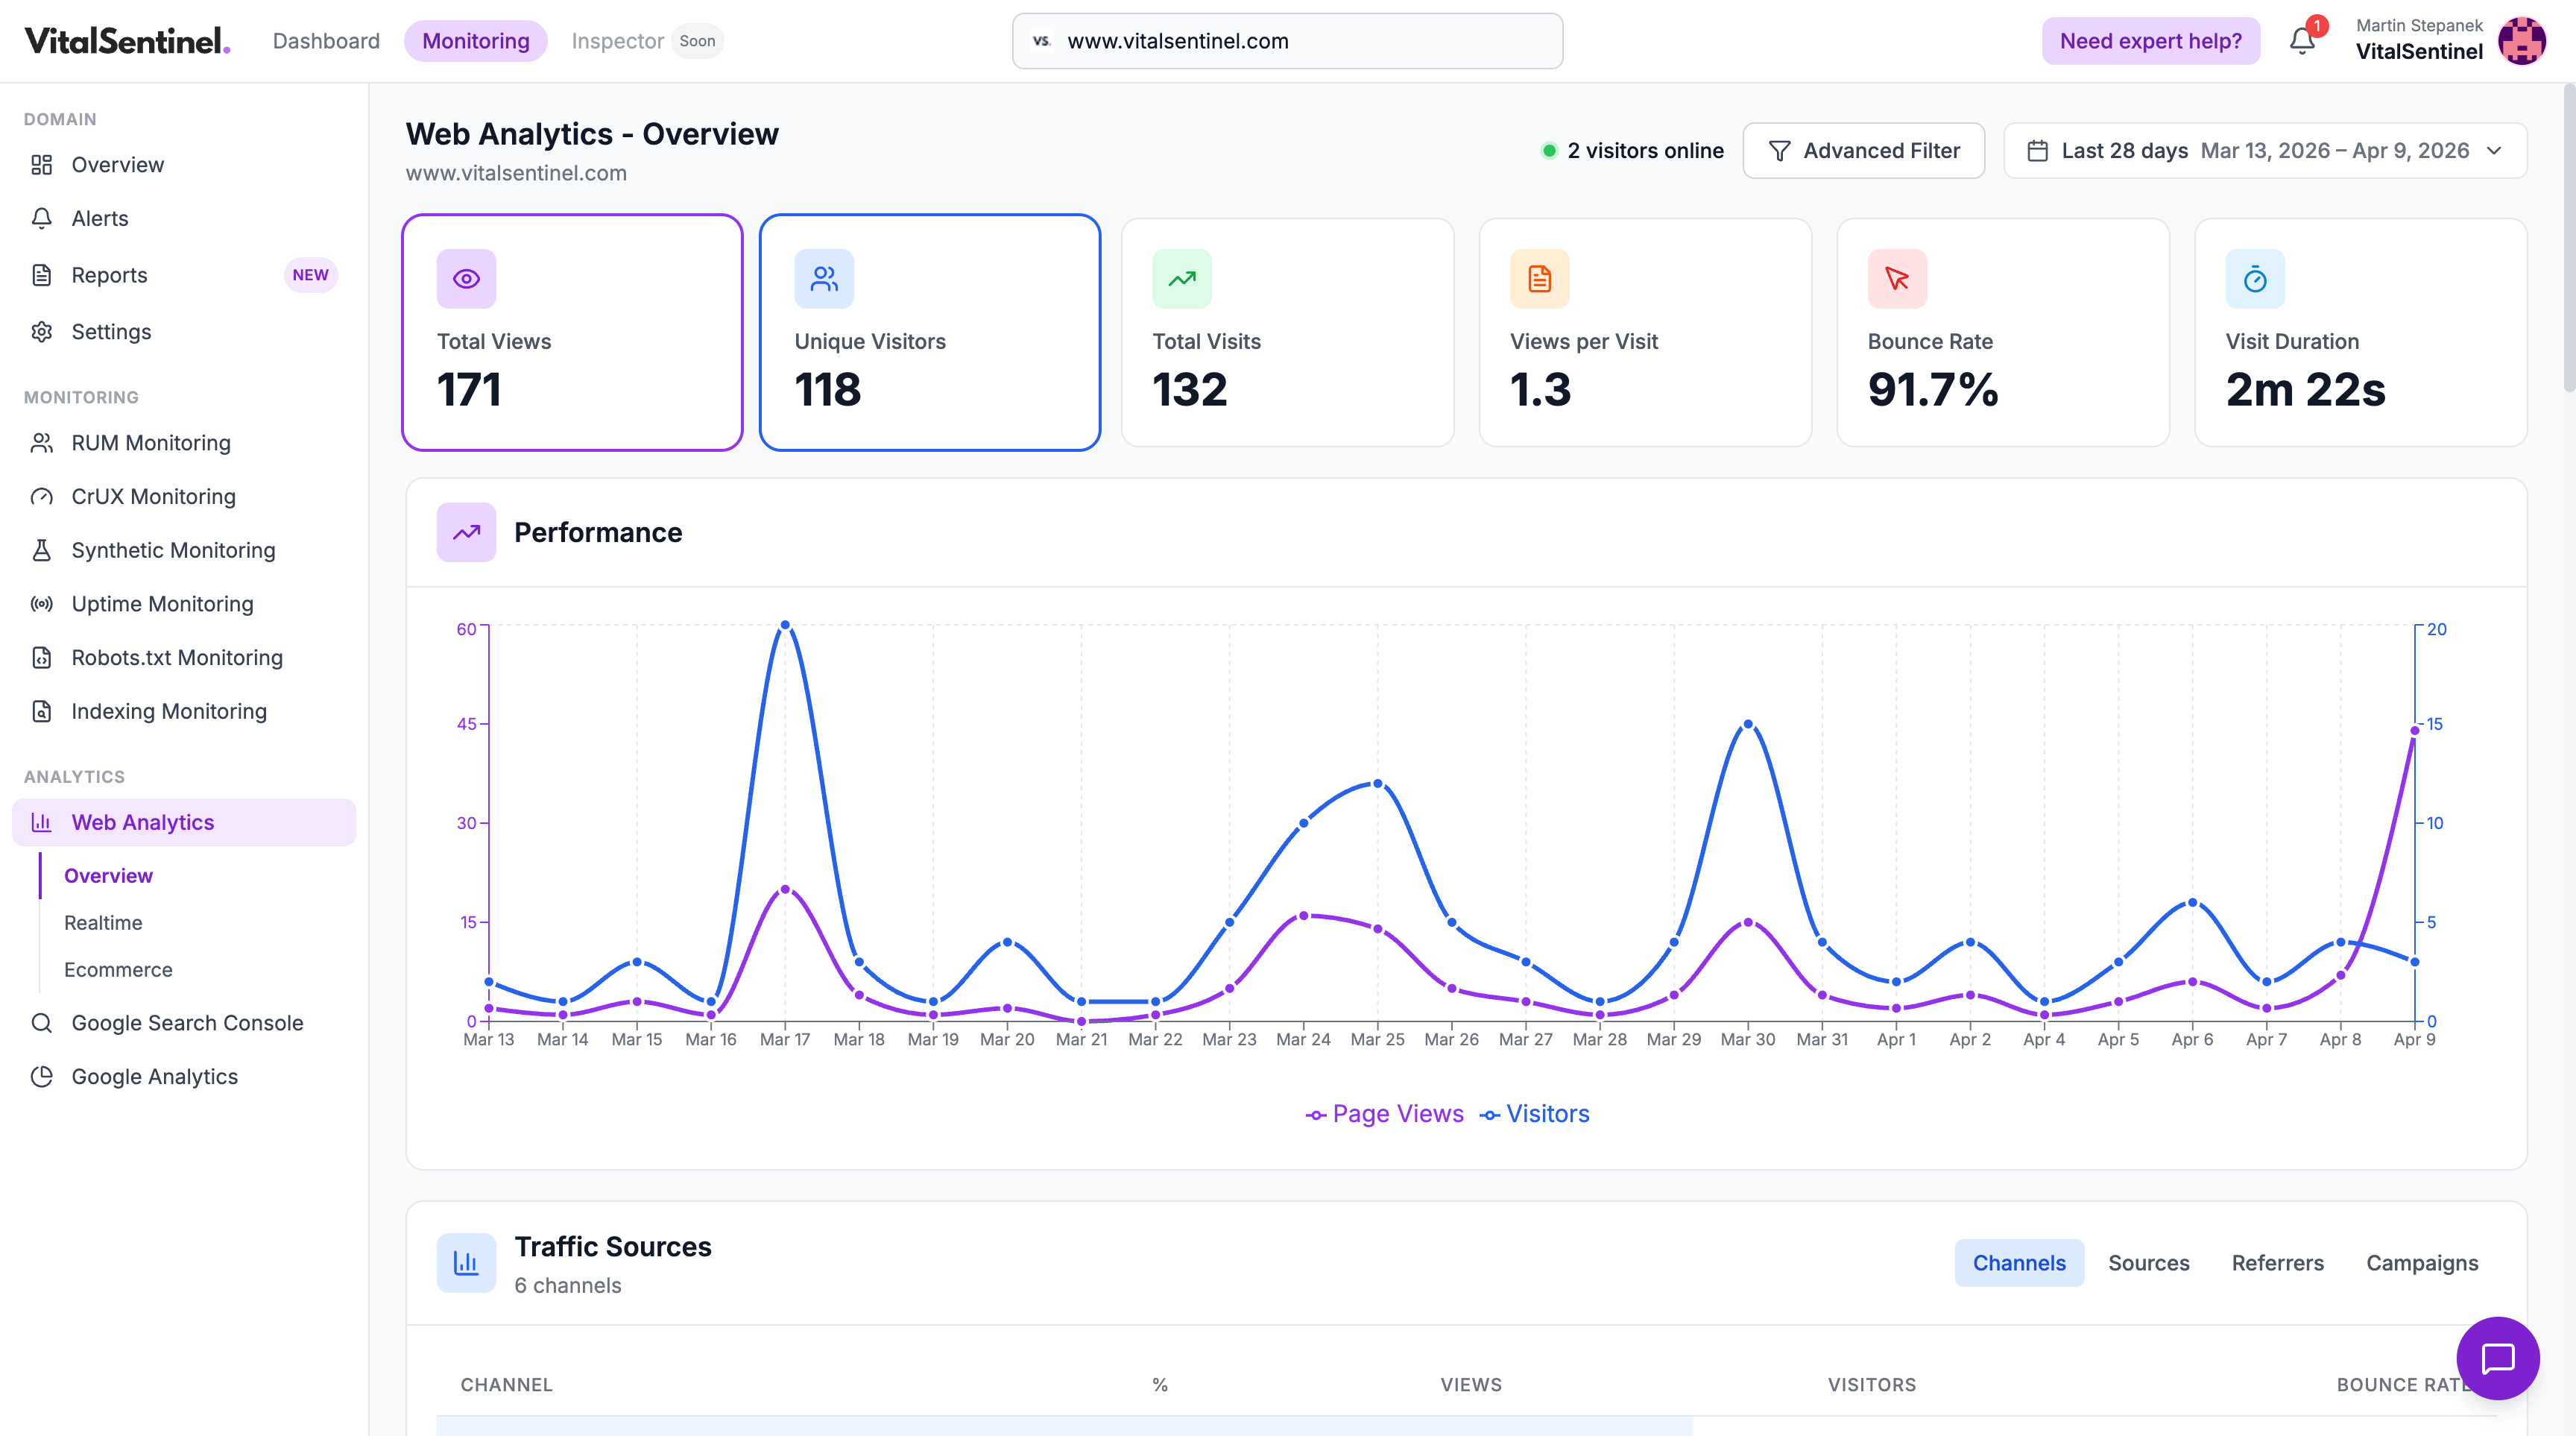Click the Need expert help button
Screen dimensions: 2576x1436
(x=2151, y=40)
